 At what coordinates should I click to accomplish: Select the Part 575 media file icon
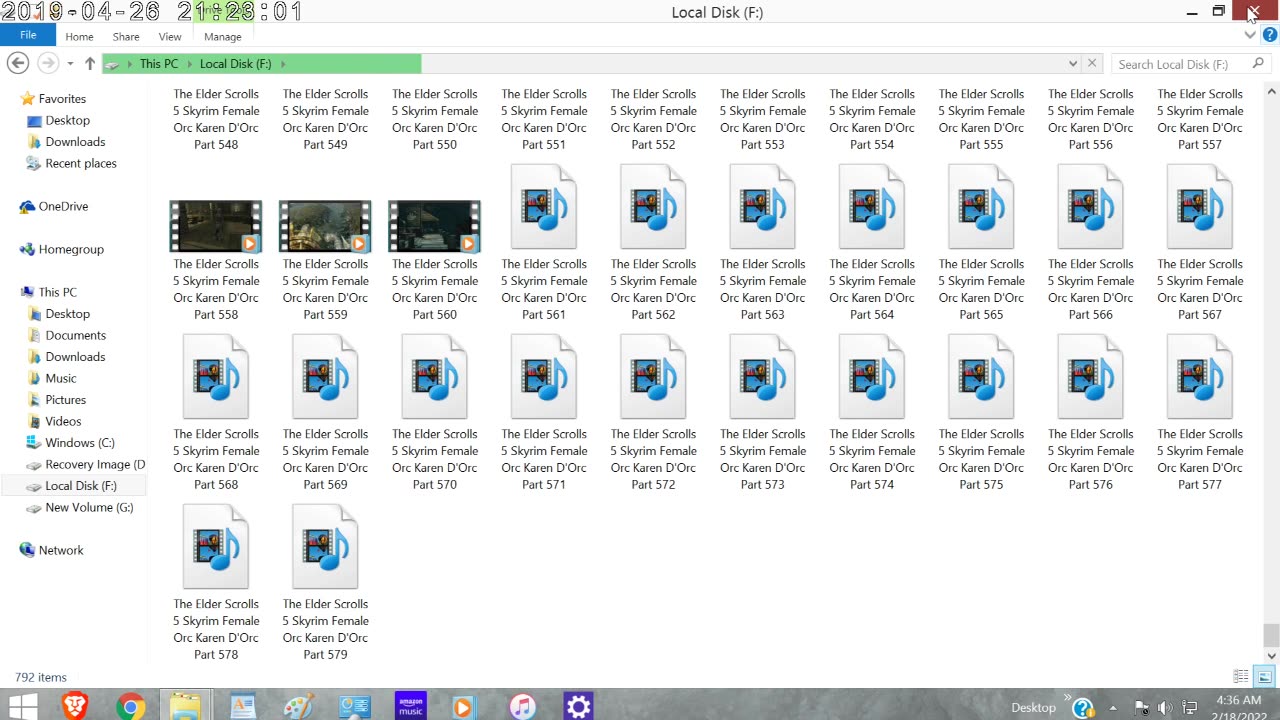click(x=981, y=377)
